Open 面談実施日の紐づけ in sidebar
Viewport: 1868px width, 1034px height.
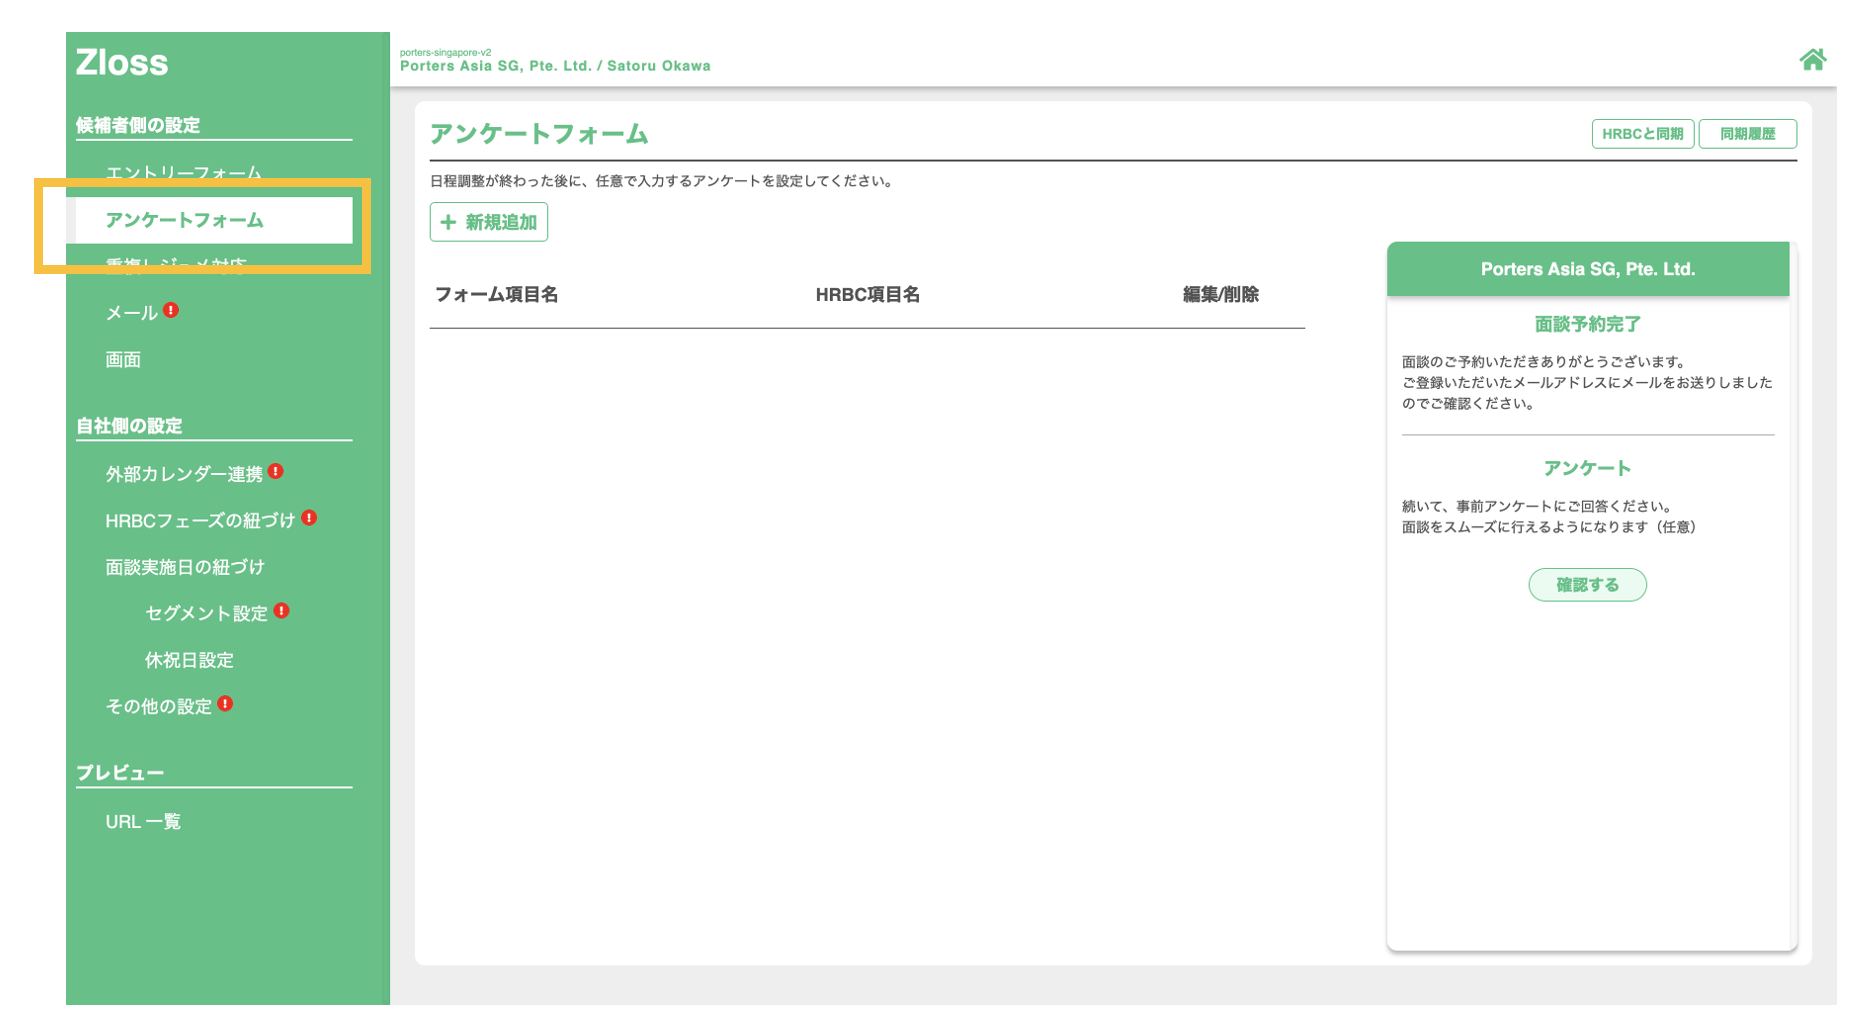[185, 567]
